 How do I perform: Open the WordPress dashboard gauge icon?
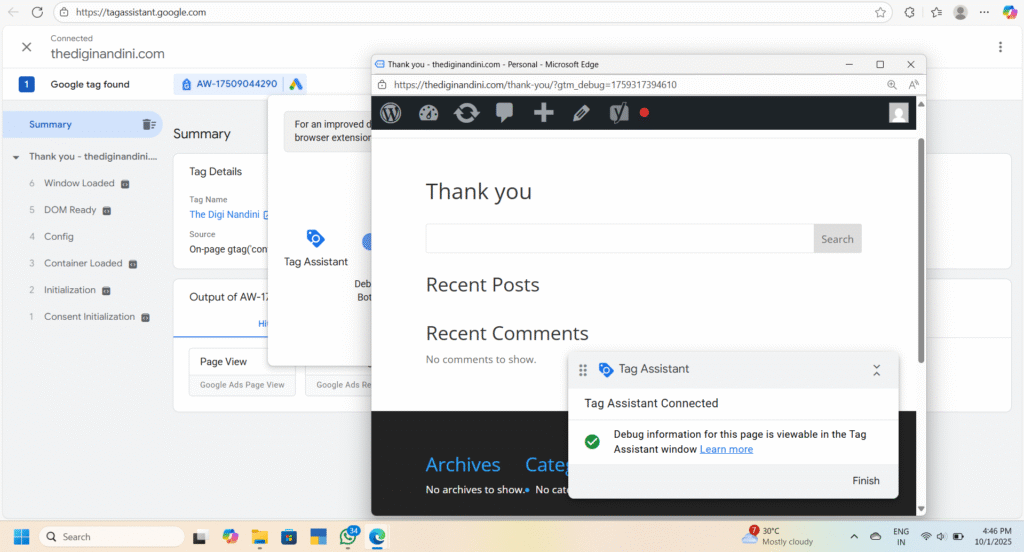click(x=428, y=113)
